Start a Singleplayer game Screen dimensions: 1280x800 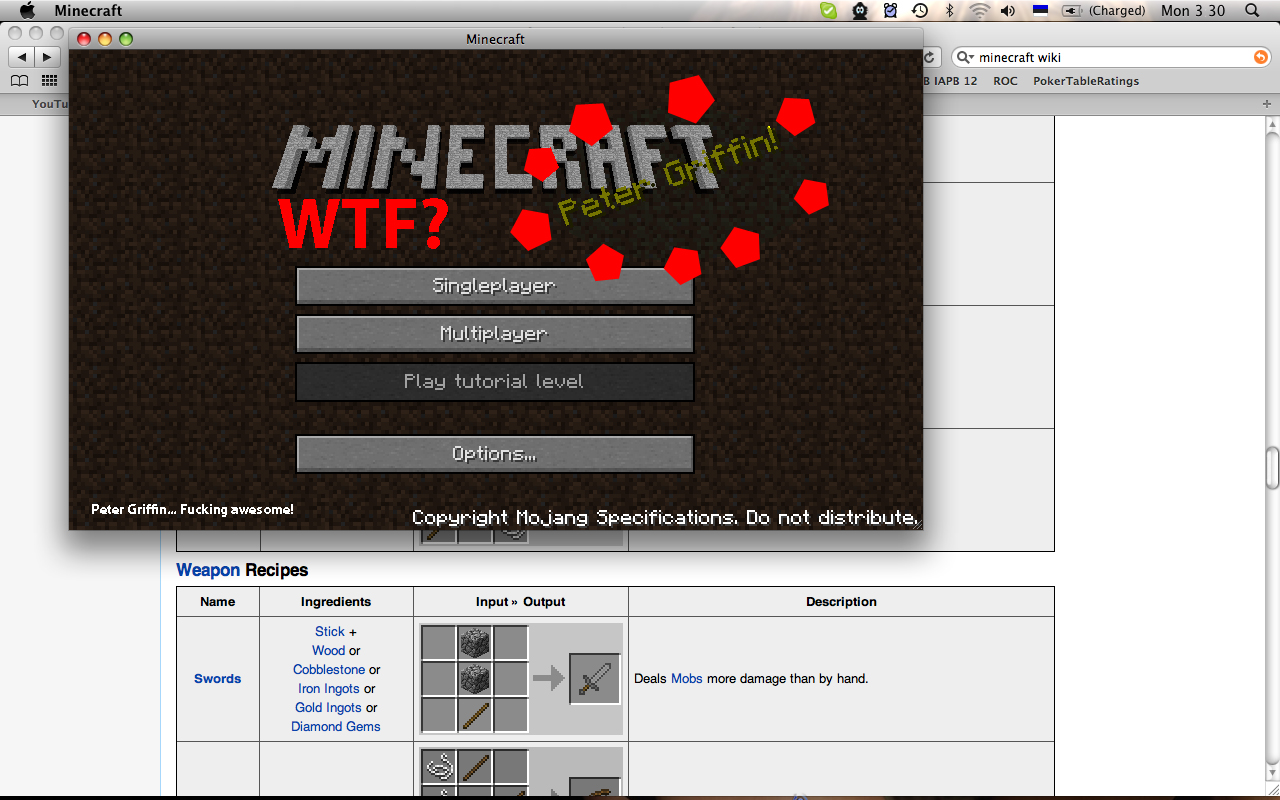[x=495, y=286]
